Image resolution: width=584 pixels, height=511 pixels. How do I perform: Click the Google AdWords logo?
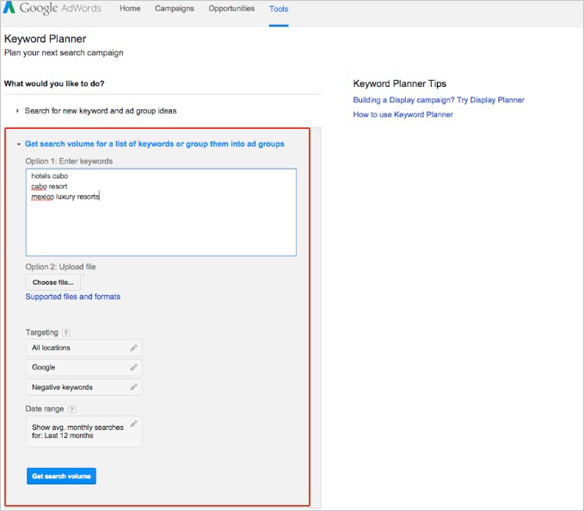pyautogui.click(x=53, y=8)
